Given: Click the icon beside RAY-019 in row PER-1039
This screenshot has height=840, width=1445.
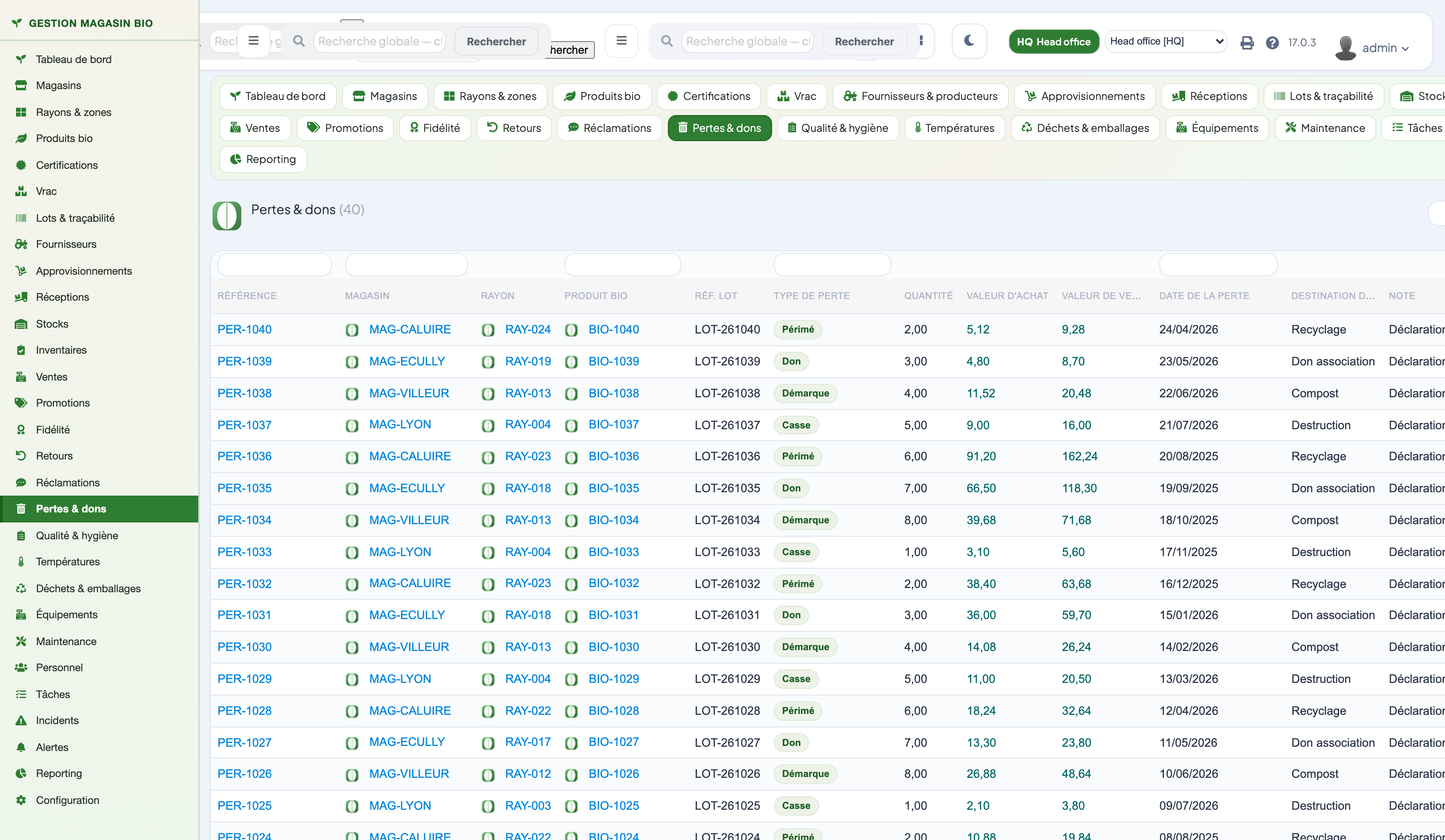Looking at the screenshot, I should pyautogui.click(x=488, y=362).
